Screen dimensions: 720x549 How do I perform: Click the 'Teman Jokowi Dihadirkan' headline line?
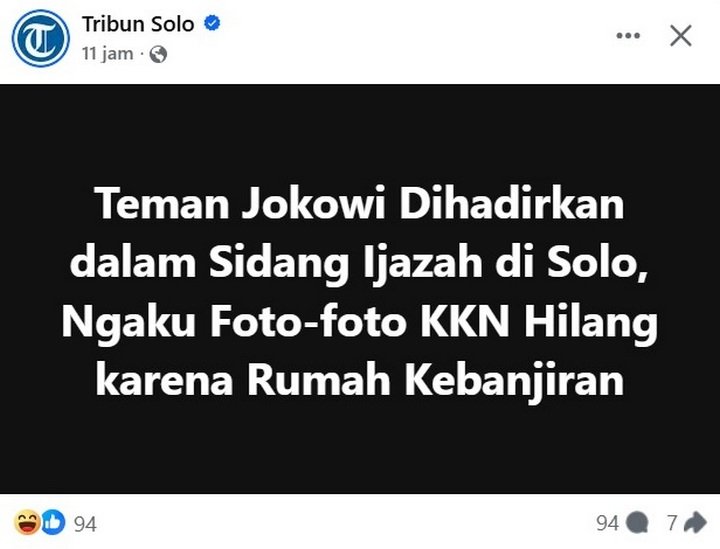360,203
